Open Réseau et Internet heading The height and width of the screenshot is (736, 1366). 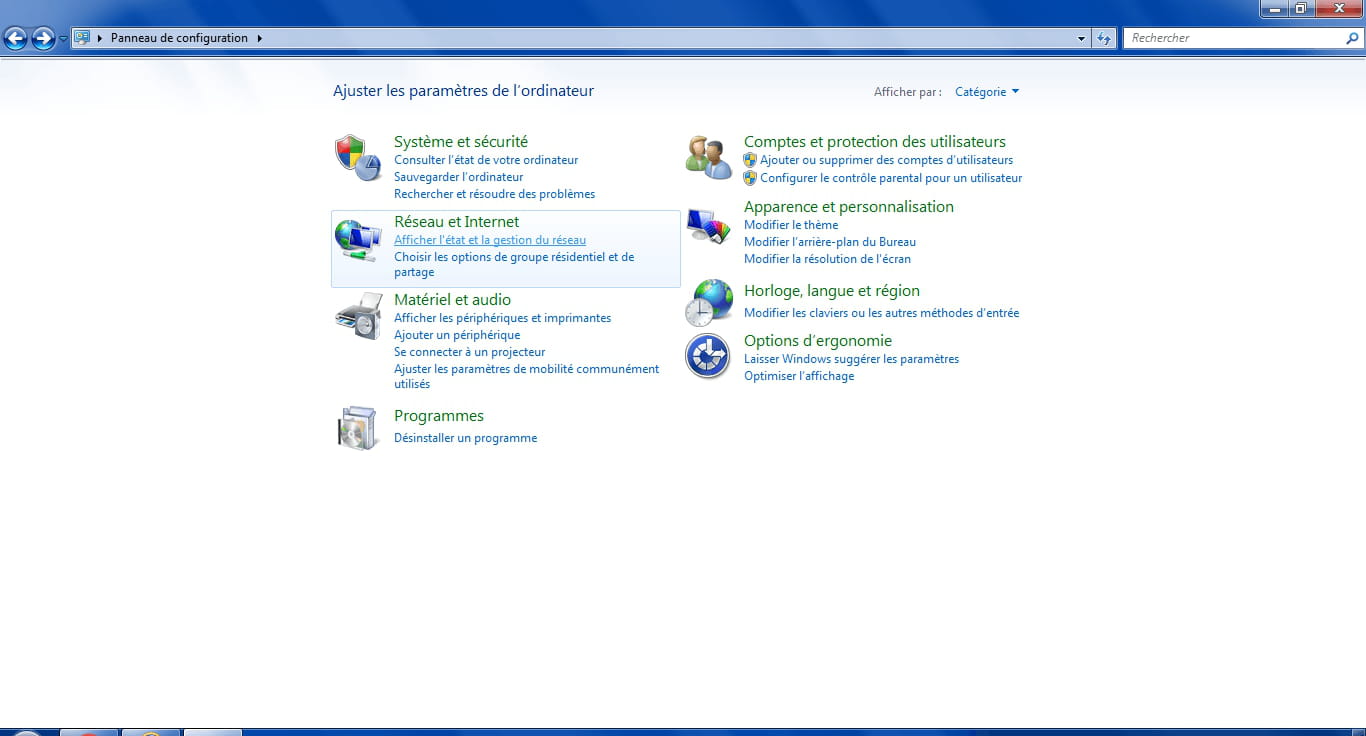457,222
